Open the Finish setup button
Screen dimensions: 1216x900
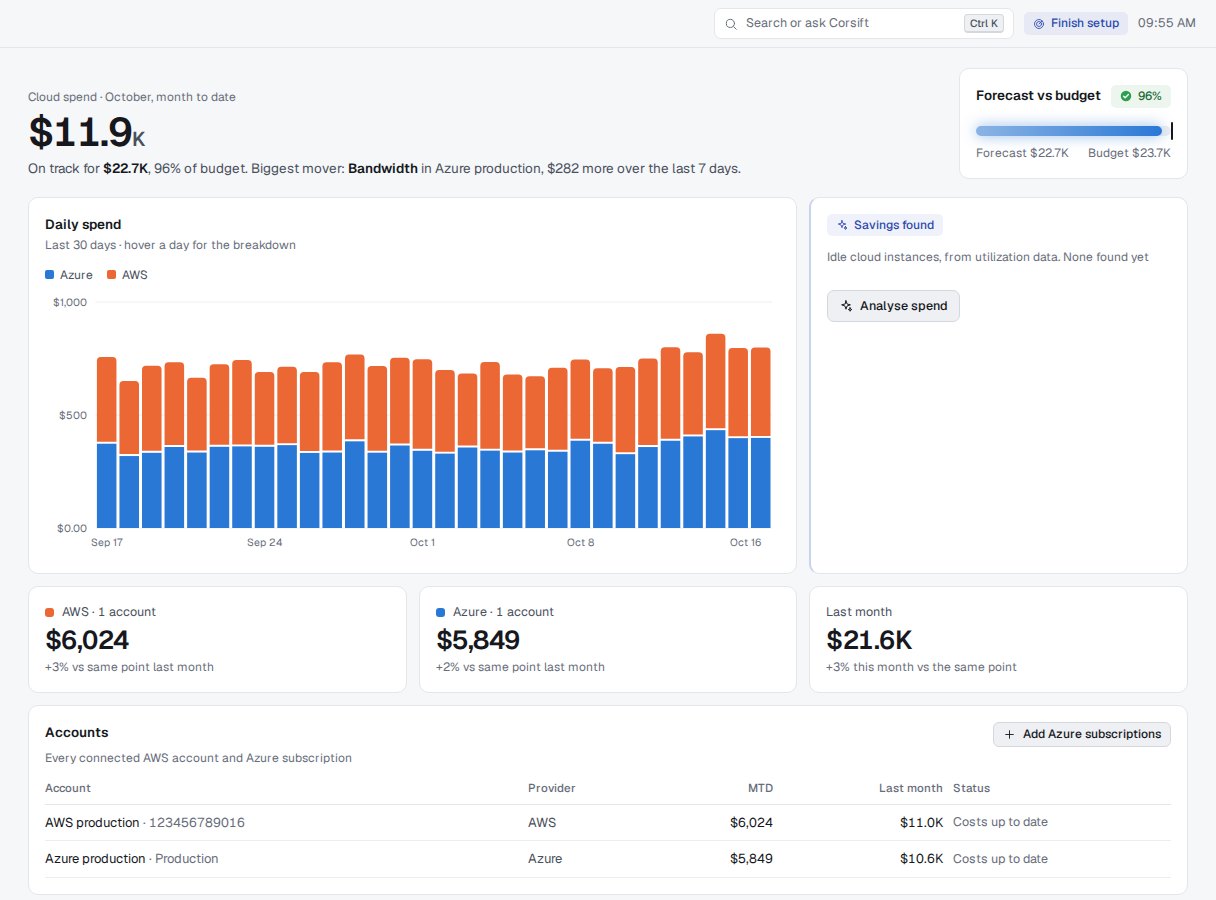tap(1076, 23)
